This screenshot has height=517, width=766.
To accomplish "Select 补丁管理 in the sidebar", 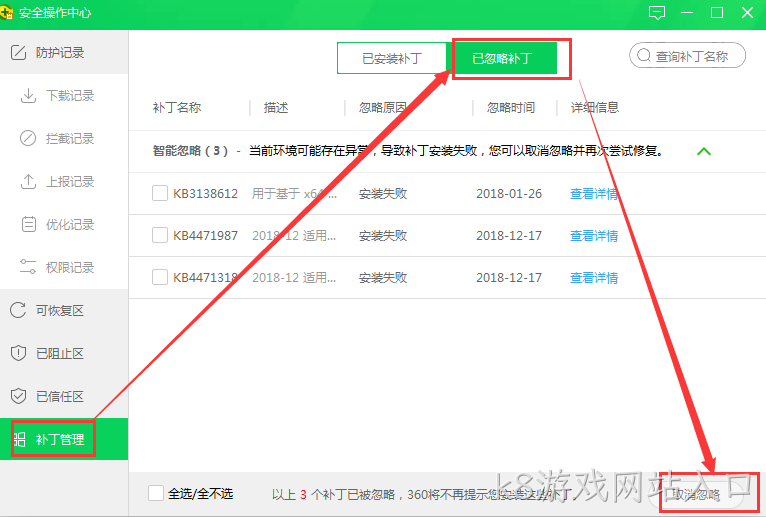I will pyautogui.click(x=64, y=439).
